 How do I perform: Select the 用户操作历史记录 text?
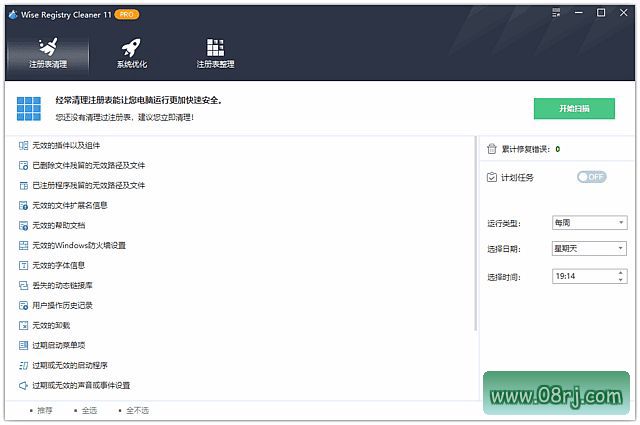tap(62, 305)
